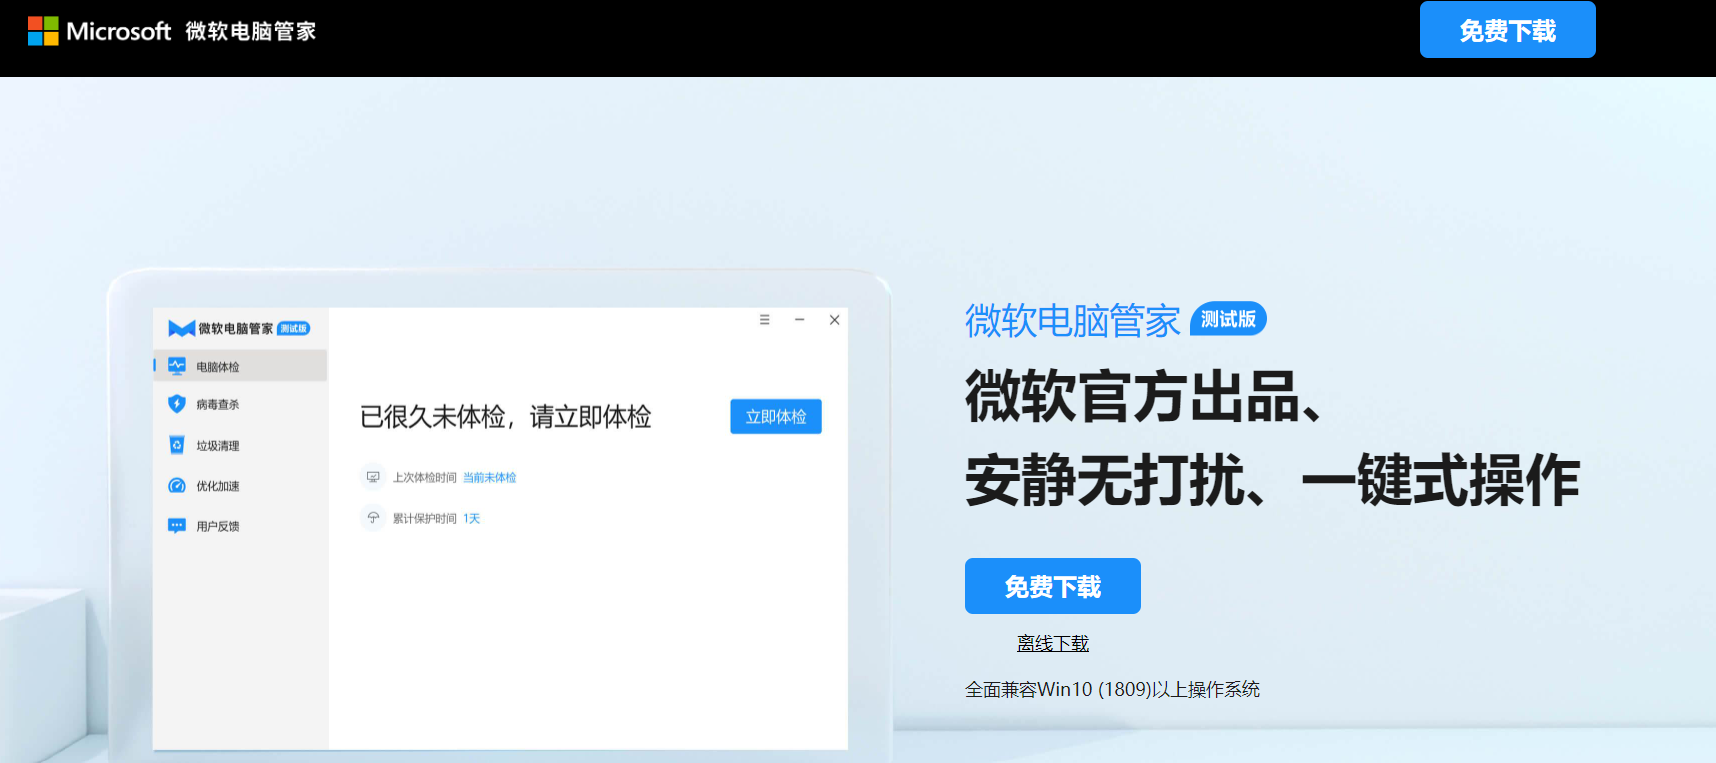Click the 电脑体检 monitor icon
Viewport: 1716px width, 763px height.
tap(177, 366)
